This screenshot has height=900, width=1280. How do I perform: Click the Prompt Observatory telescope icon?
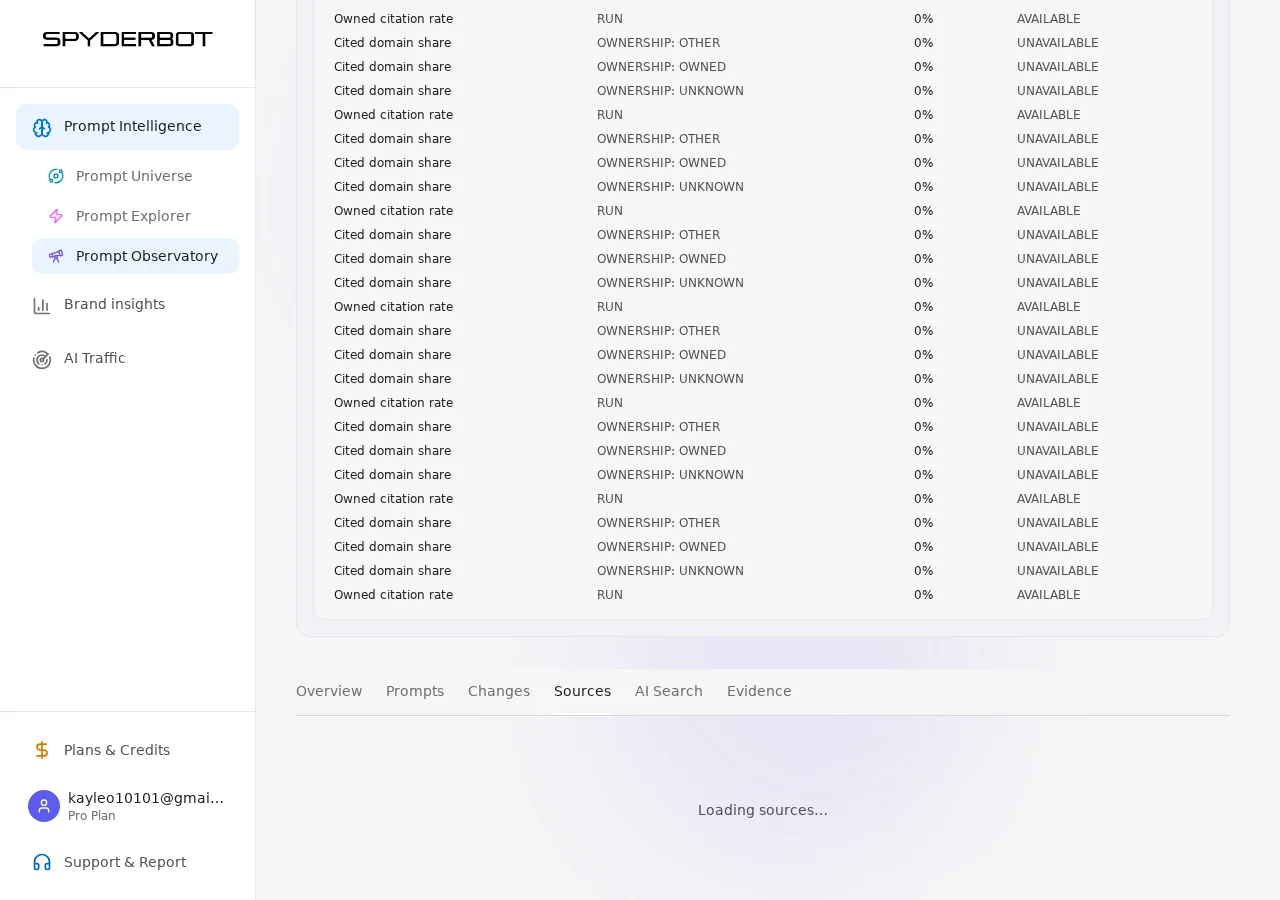point(56,256)
